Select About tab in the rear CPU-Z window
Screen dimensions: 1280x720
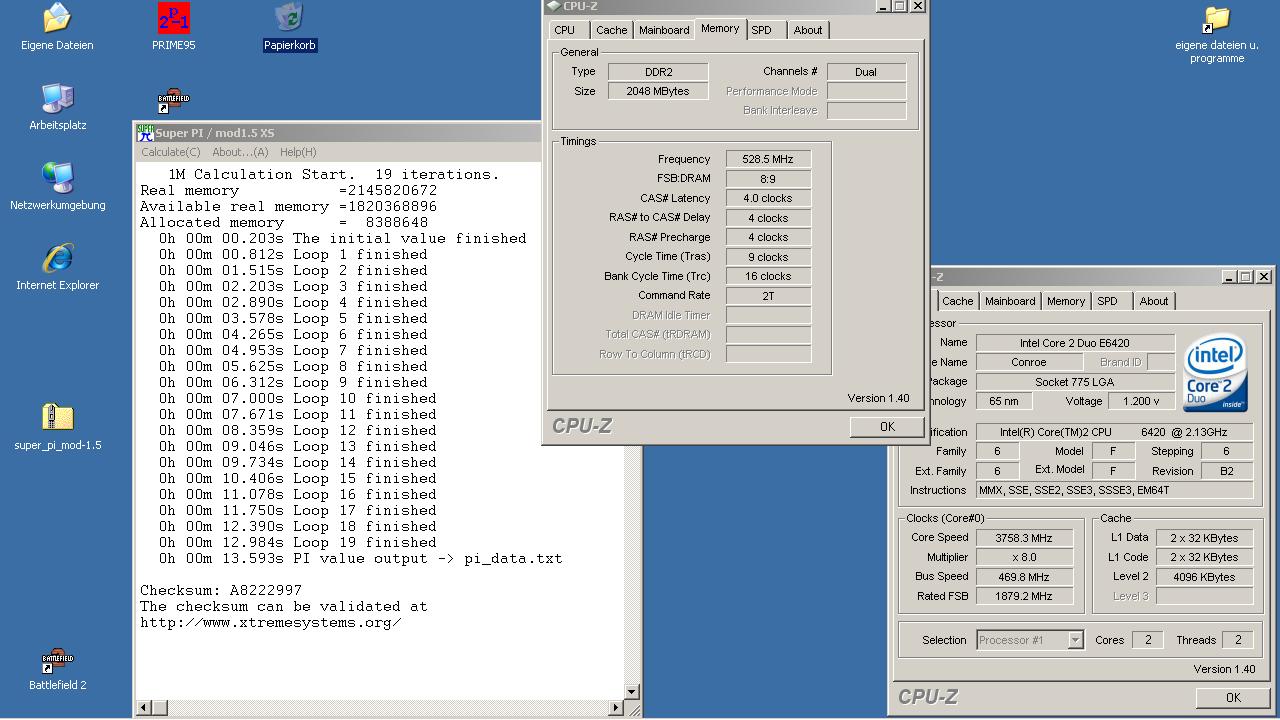[x=1154, y=301]
